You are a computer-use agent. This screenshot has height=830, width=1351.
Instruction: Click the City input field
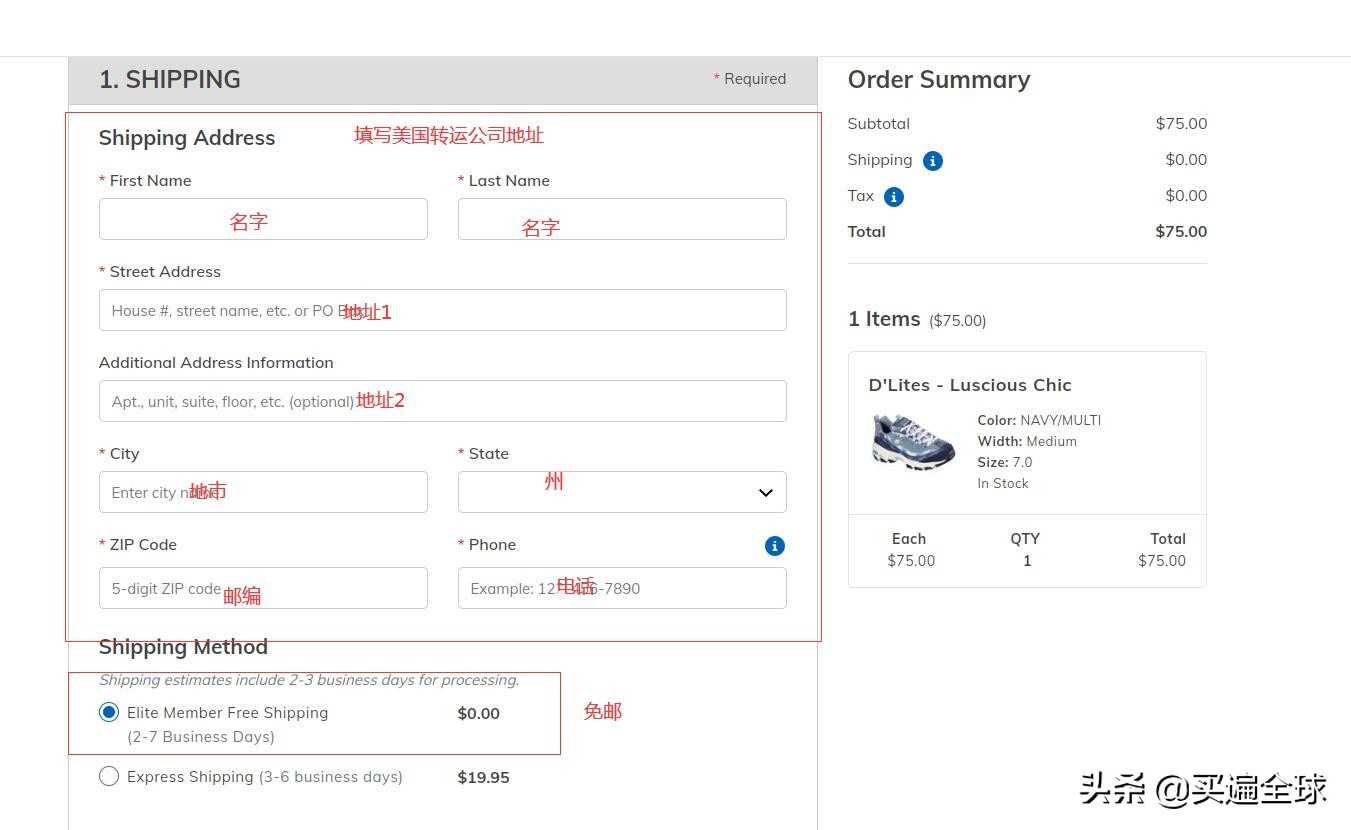(263, 491)
